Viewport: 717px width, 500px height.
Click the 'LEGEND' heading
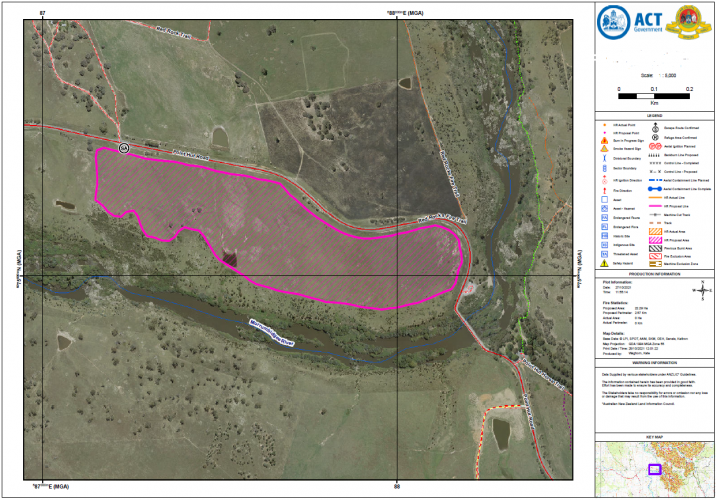coord(654,116)
